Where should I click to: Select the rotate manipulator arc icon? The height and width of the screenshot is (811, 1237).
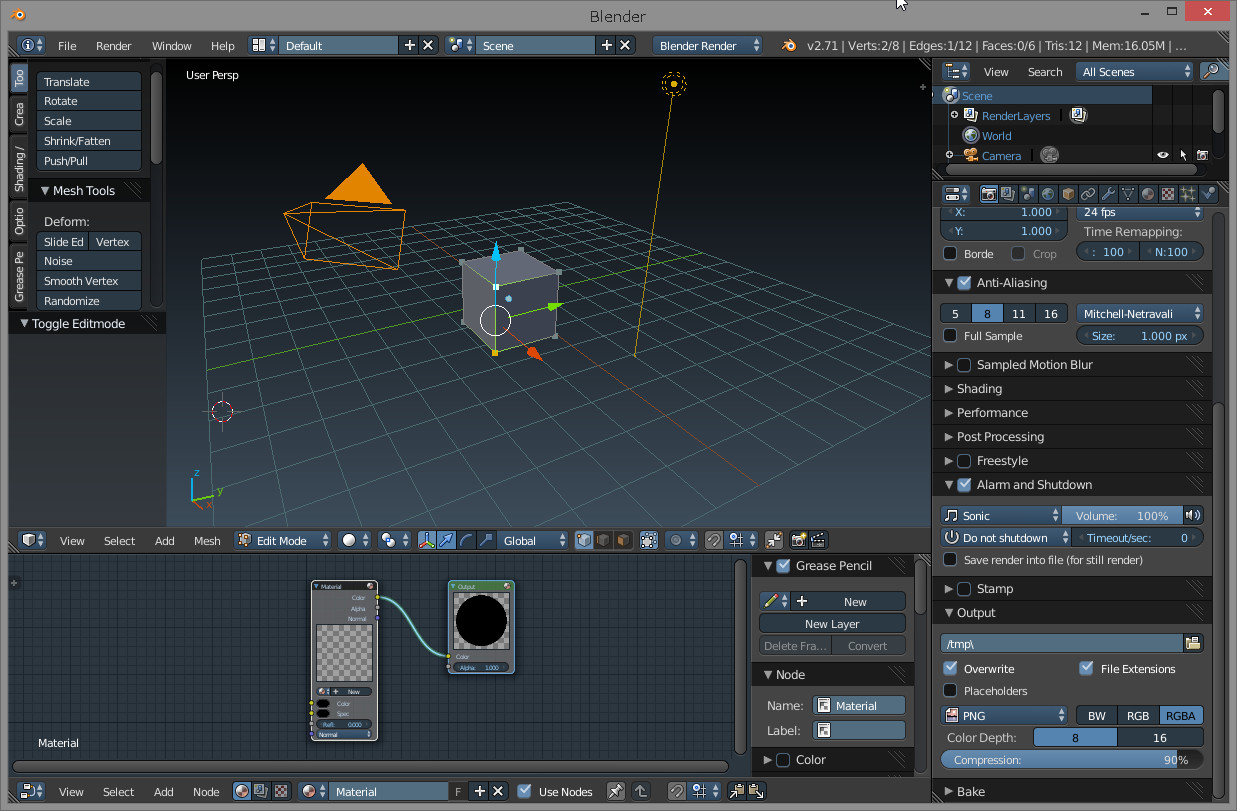tap(467, 540)
